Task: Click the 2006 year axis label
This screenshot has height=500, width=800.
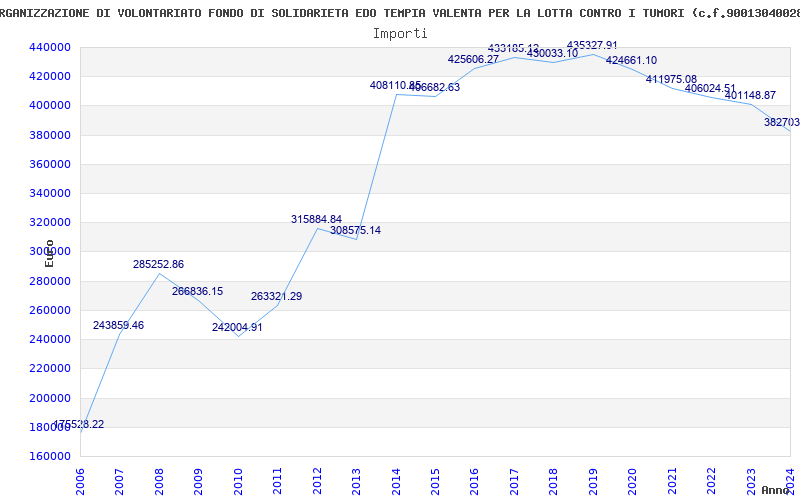Action: (x=80, y=482)
